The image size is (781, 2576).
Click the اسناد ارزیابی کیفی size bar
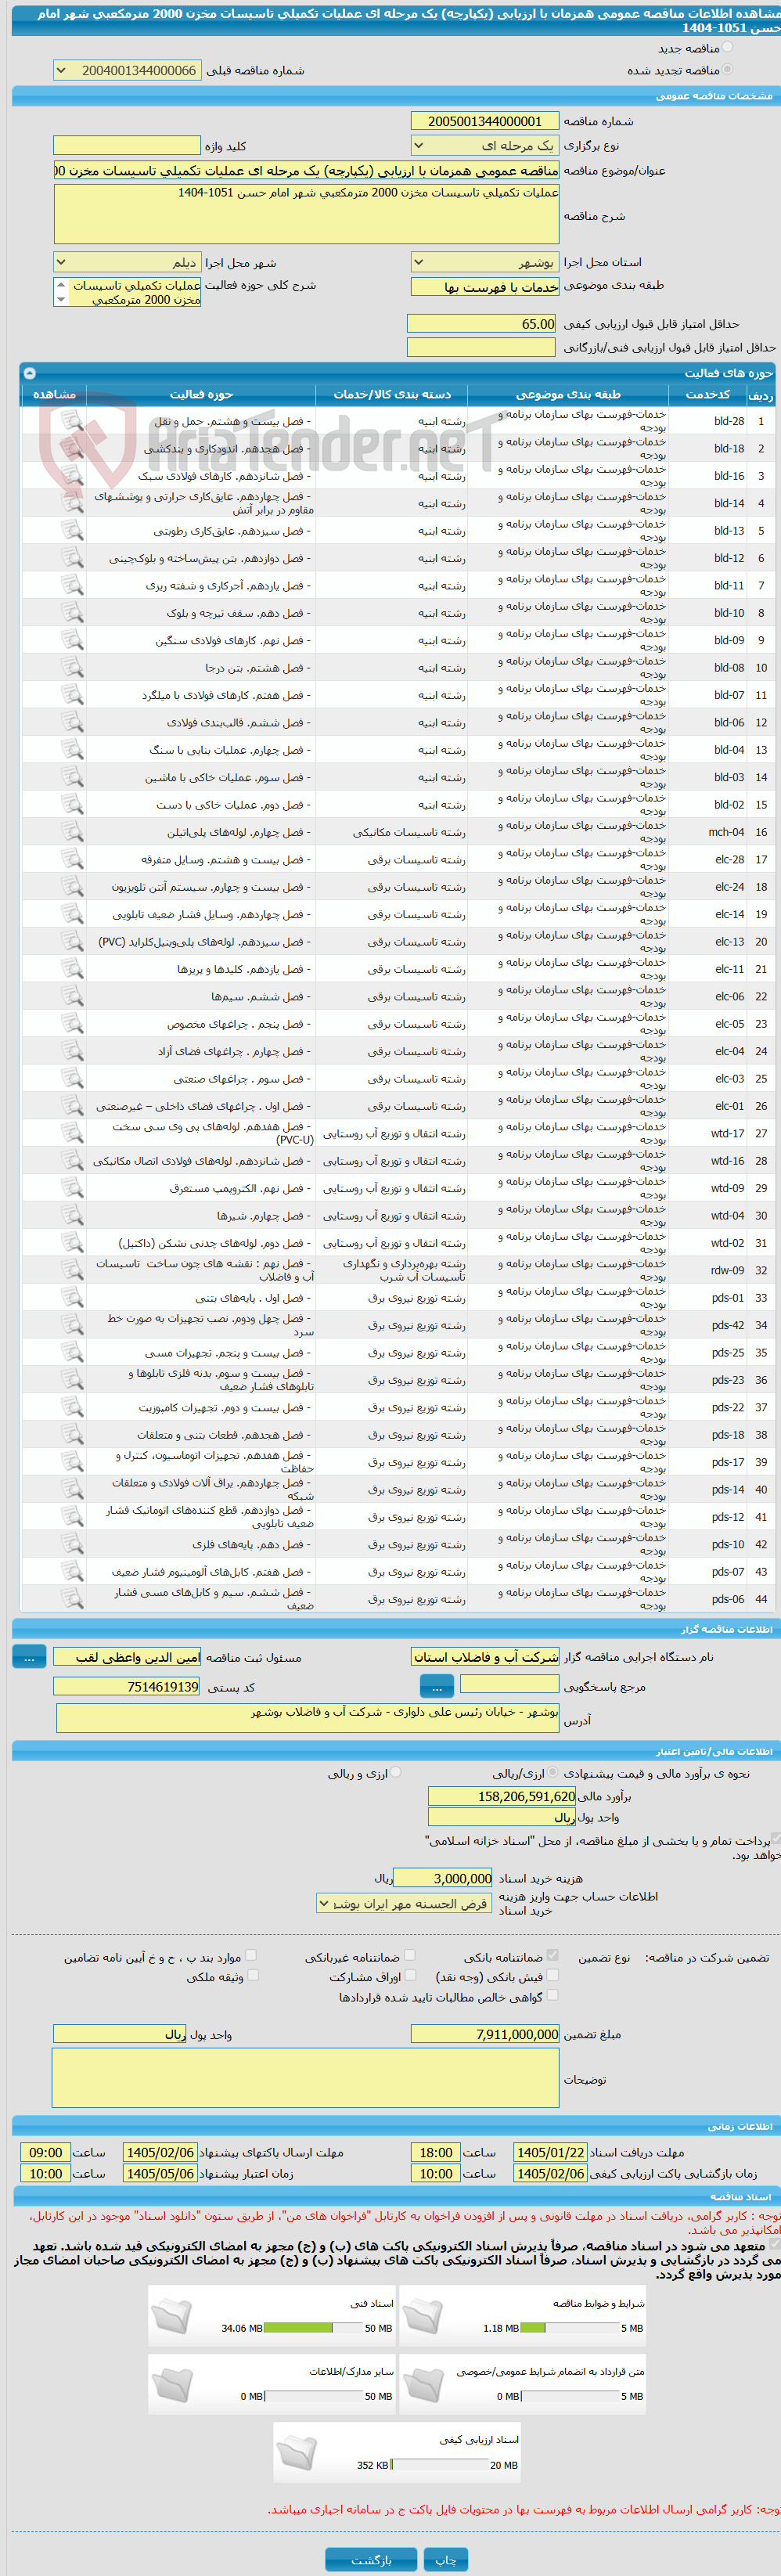pyautogui.click(x=439, y=2465)
